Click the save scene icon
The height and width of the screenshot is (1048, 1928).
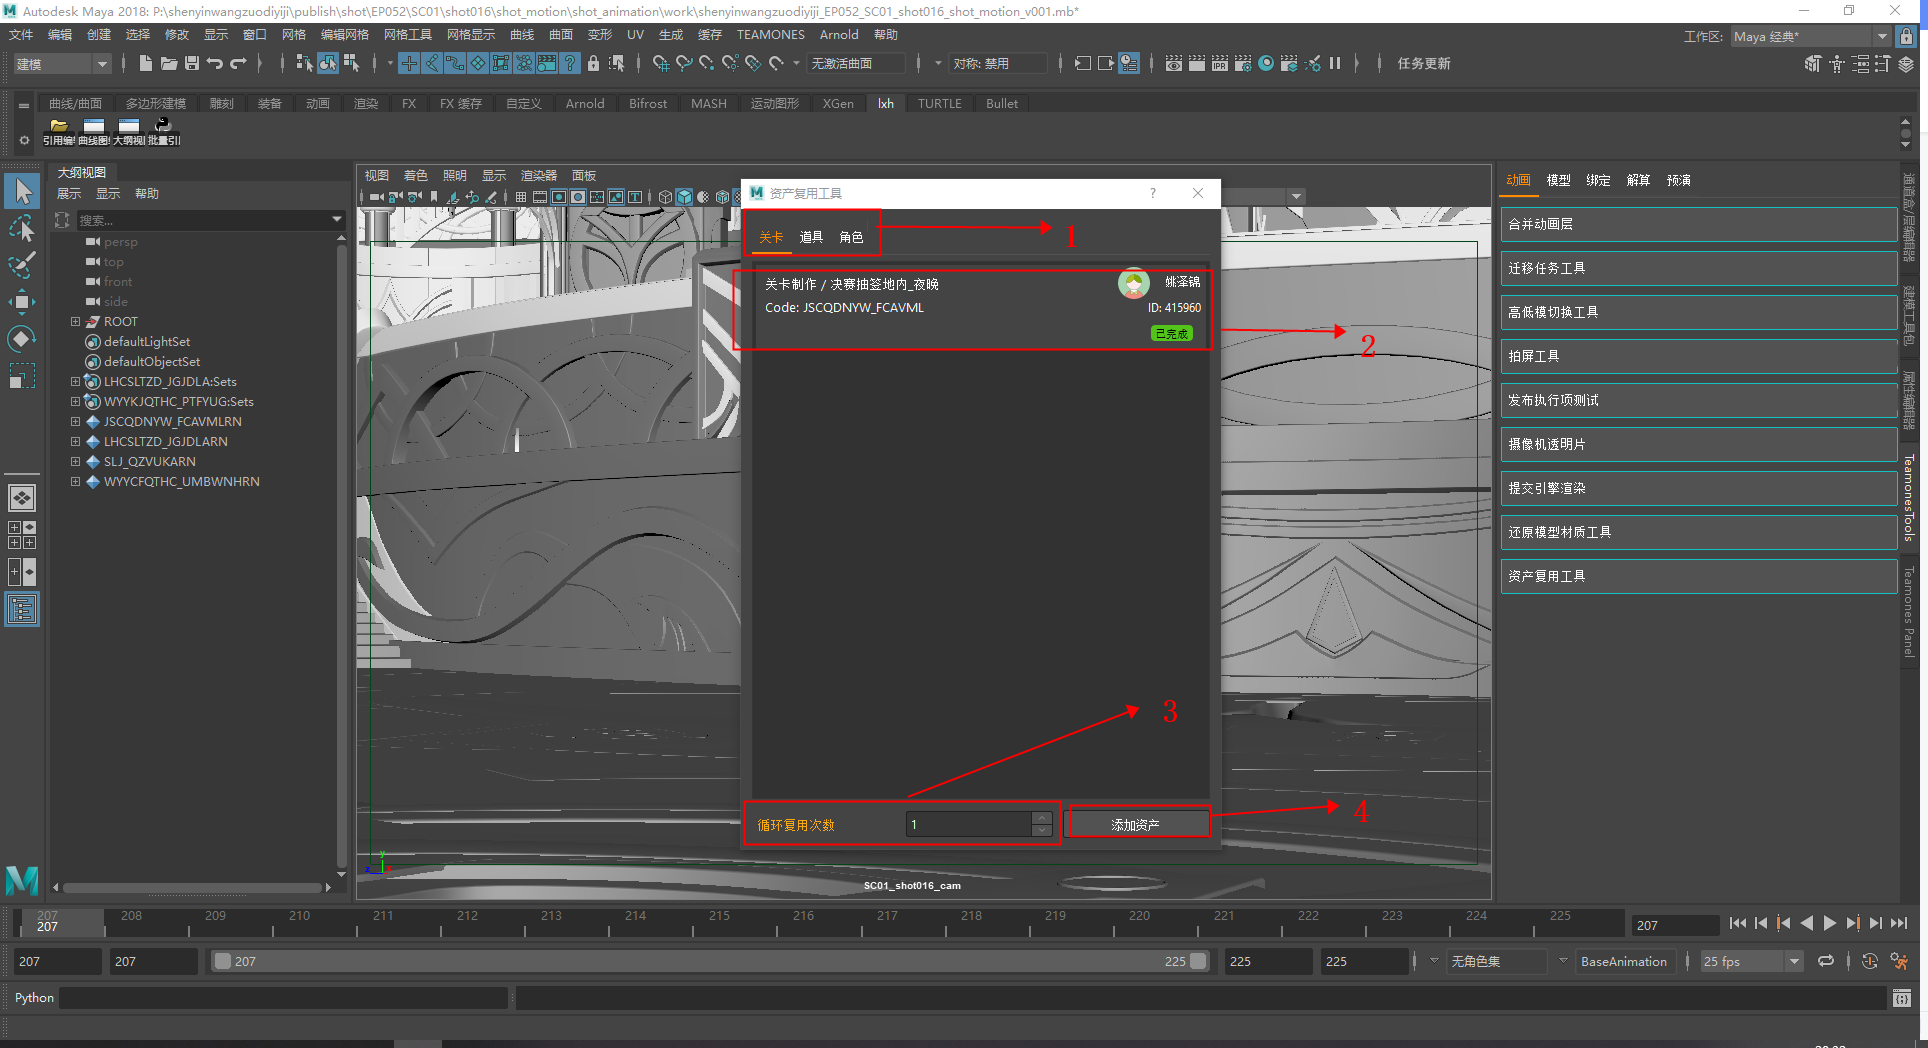tap(191, 63)
